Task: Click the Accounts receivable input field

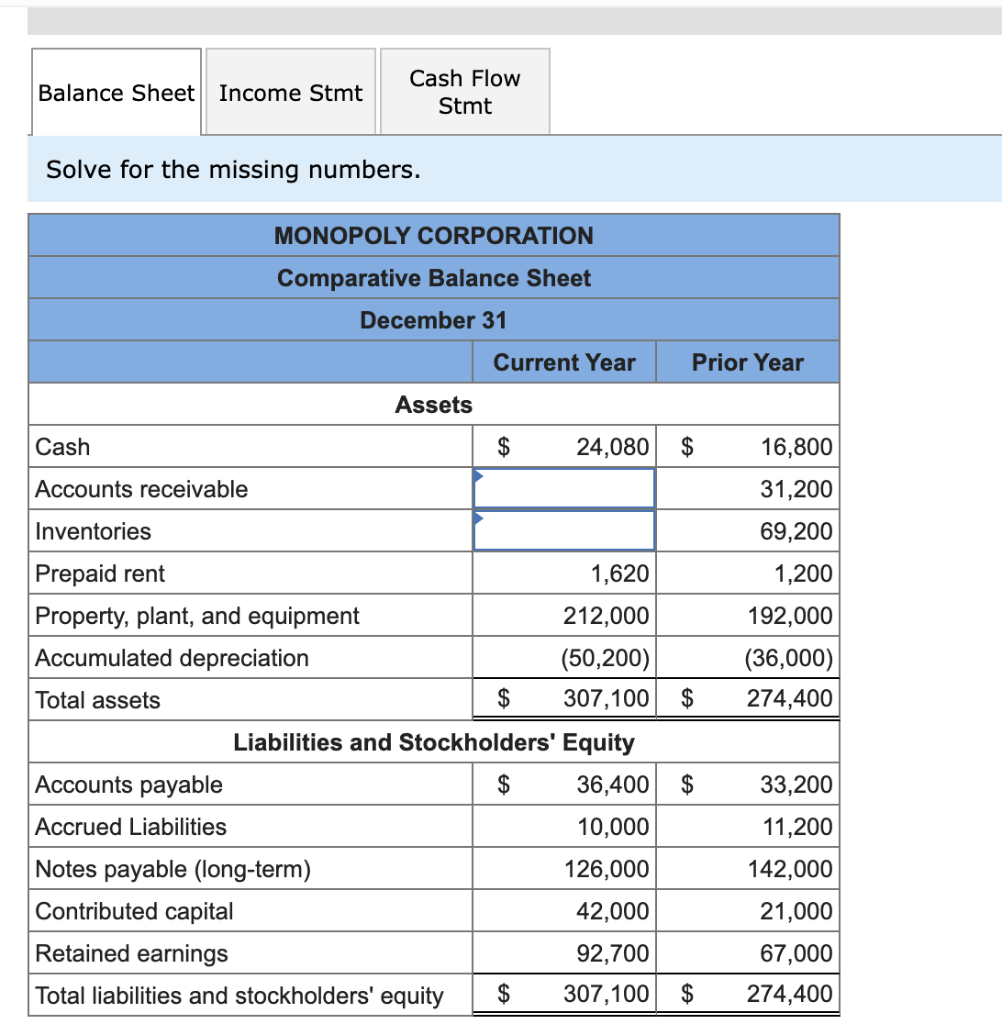Action: point(563,489)
